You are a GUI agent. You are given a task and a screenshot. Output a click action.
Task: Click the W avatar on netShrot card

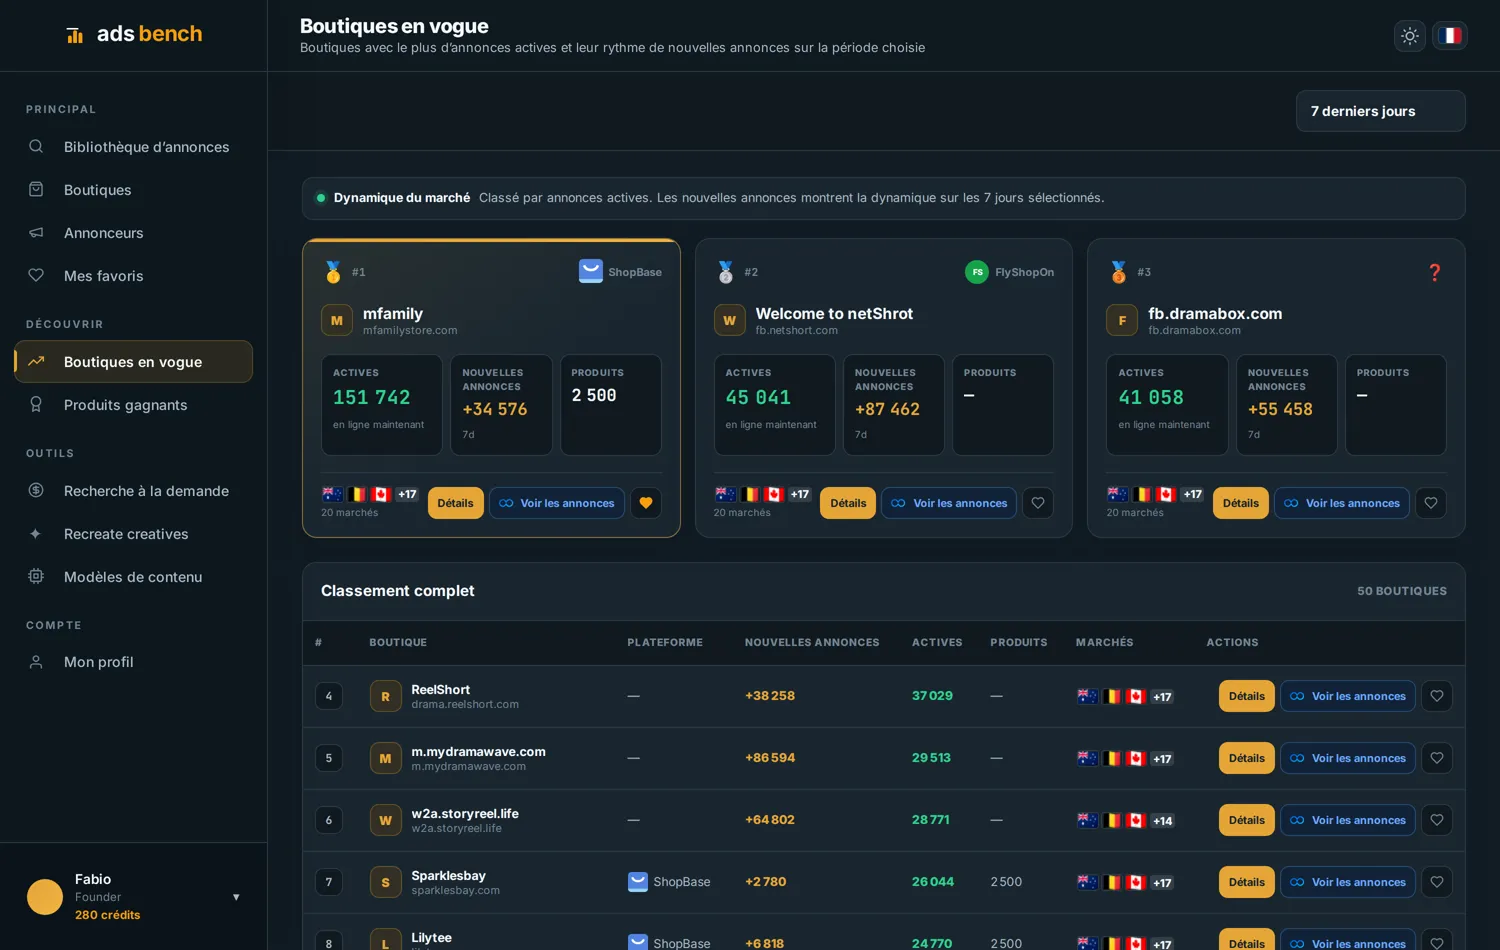730,321
